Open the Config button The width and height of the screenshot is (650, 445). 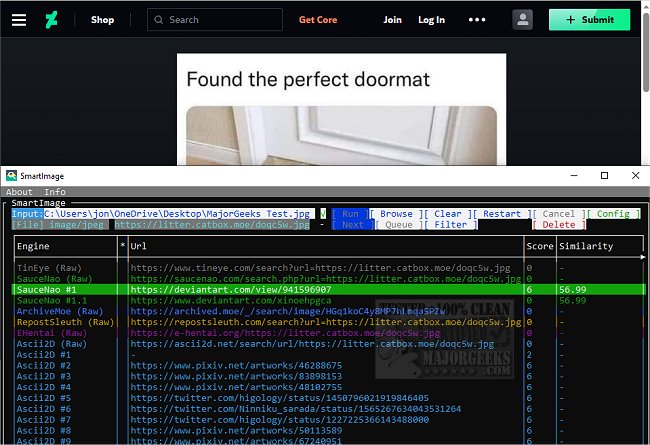click(x=614, y=214)
